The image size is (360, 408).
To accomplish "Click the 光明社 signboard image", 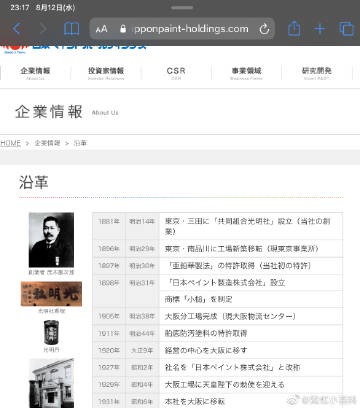I will [x=51, y=294].
